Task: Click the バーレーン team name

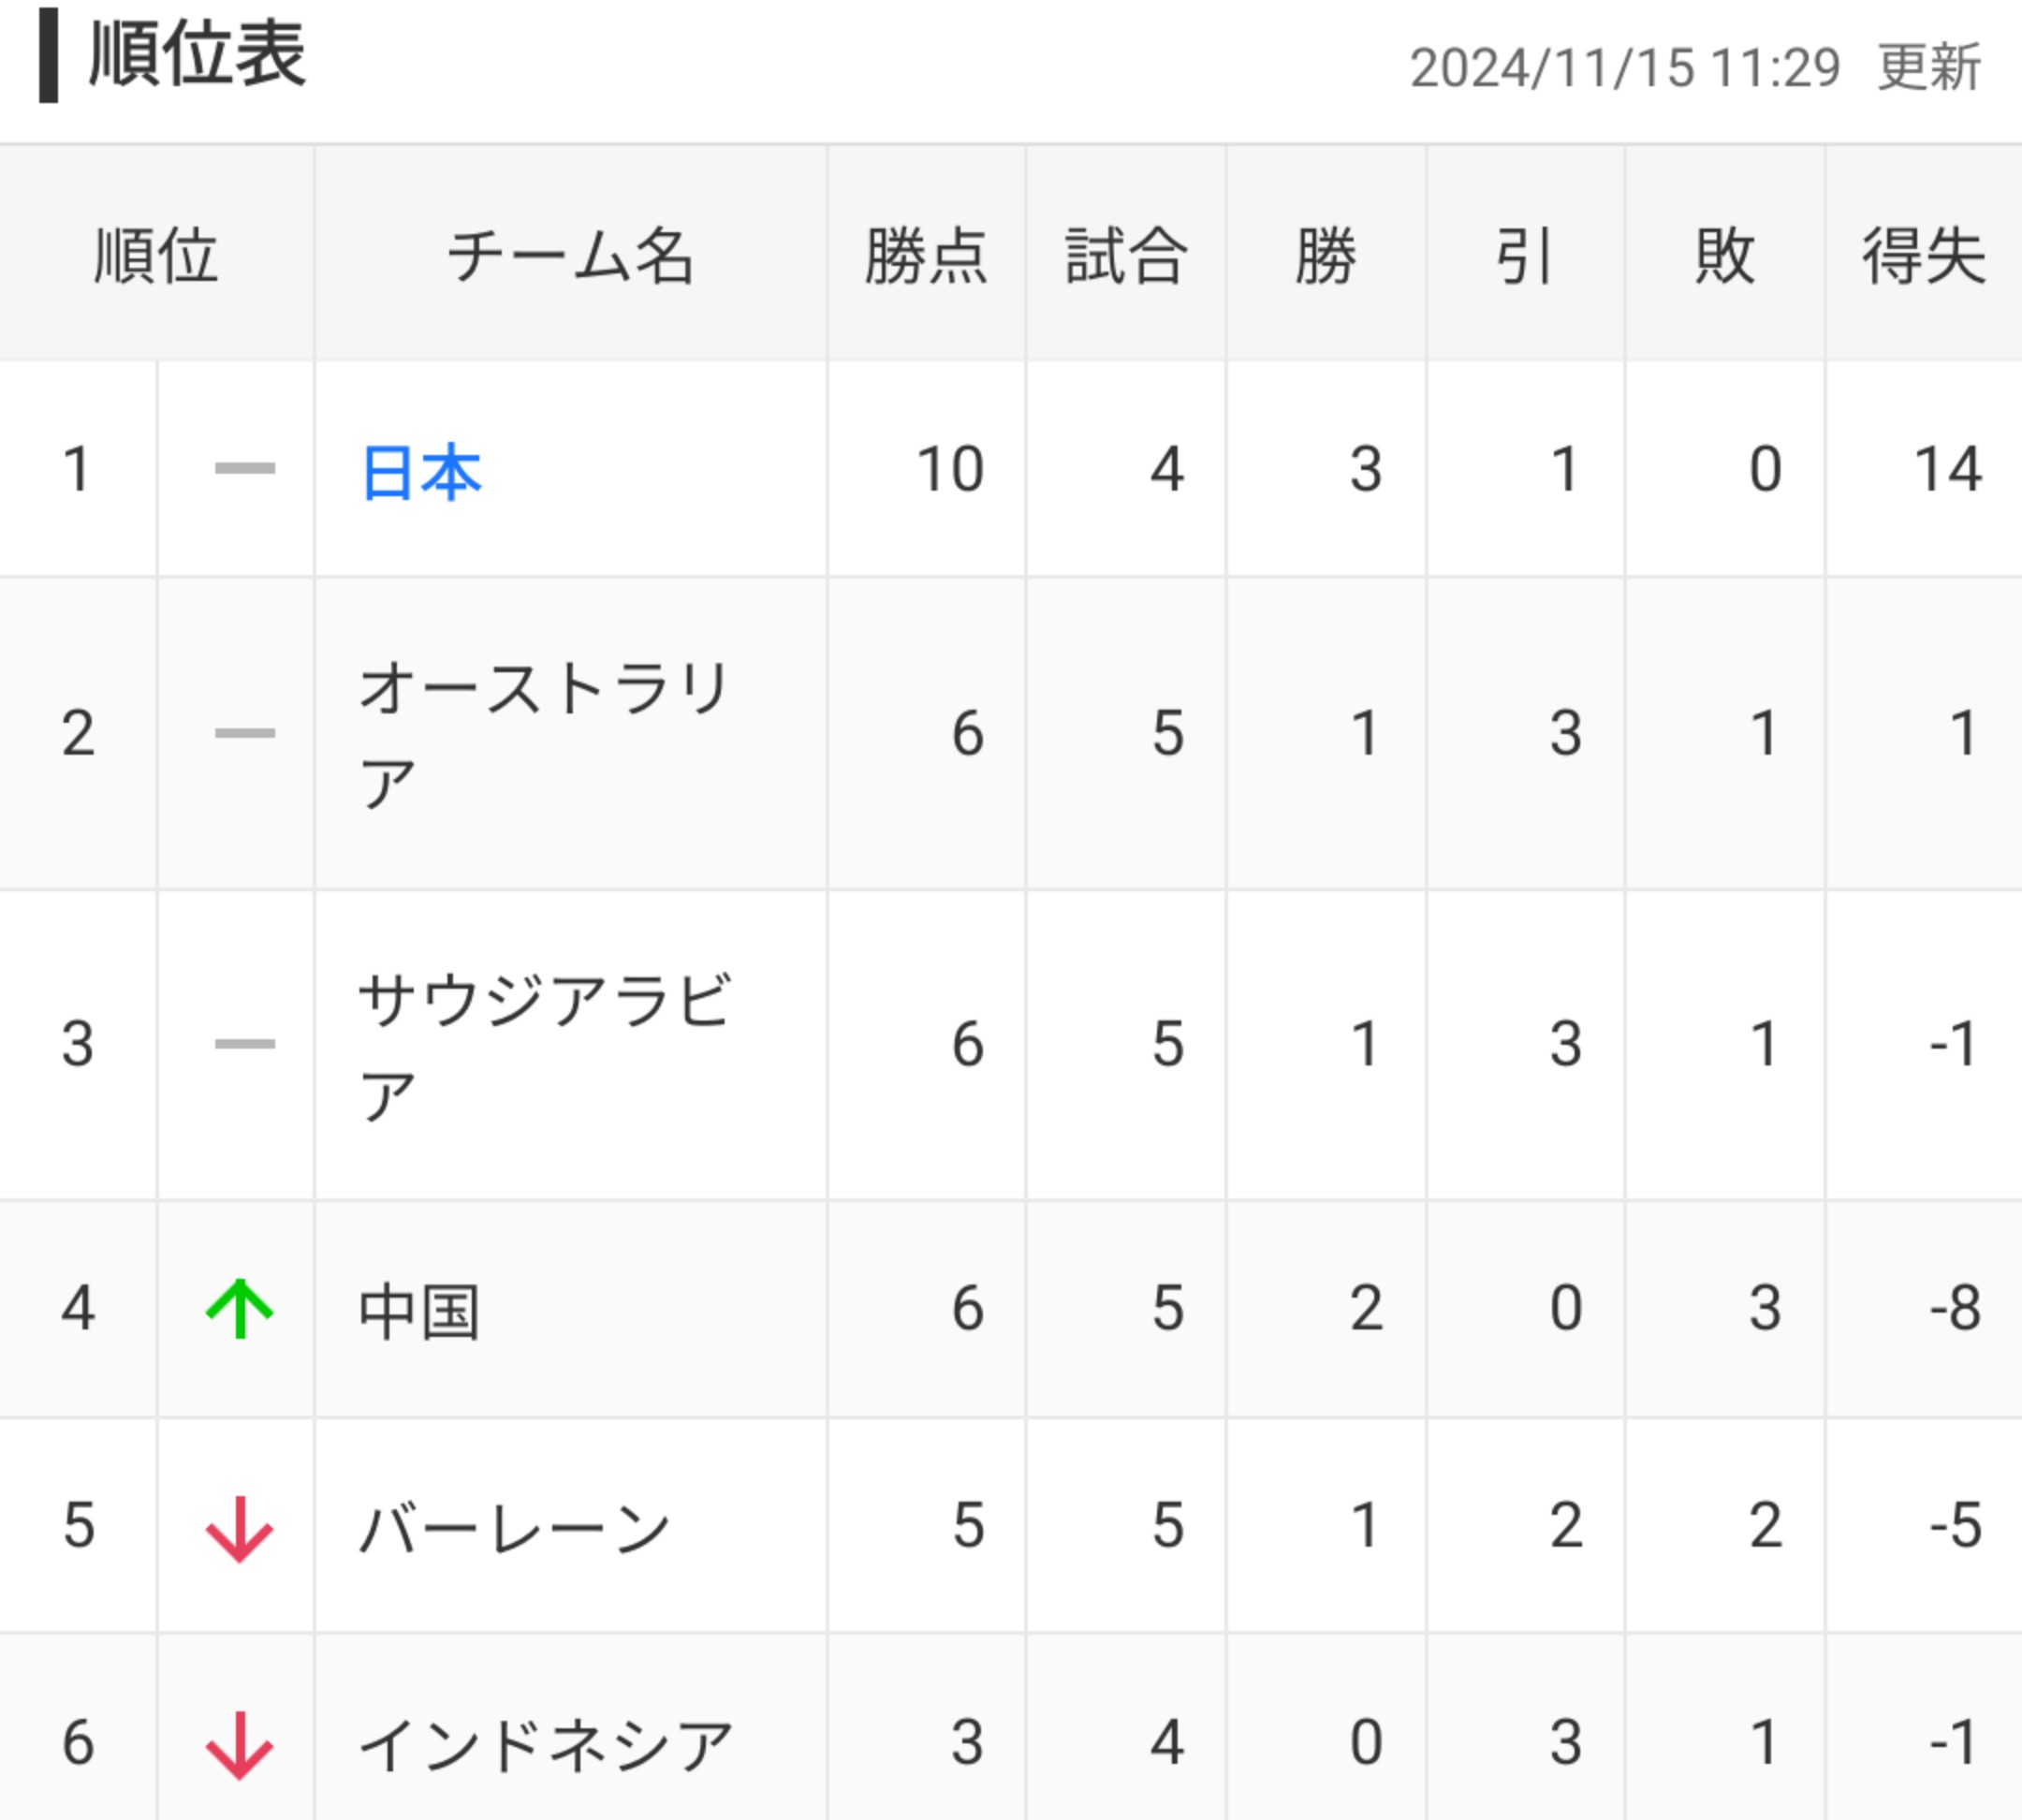Action: [514, 1529]
